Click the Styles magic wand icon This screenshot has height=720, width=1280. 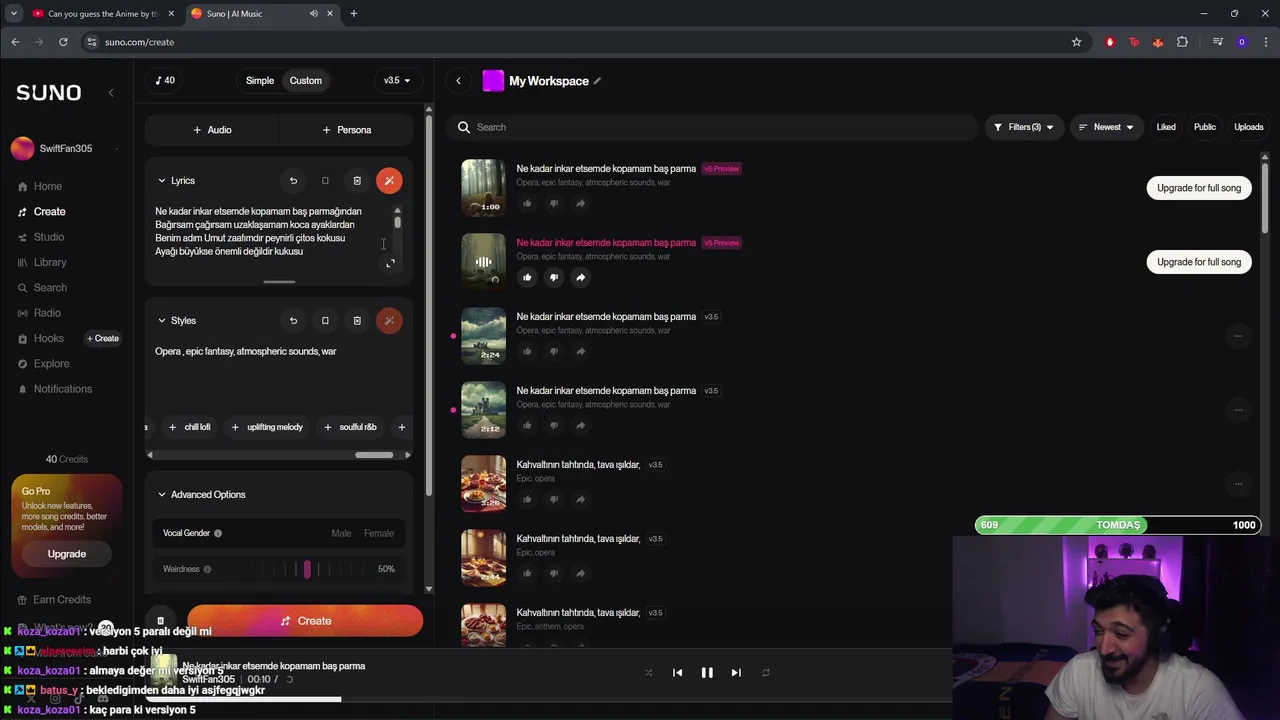[389, 321]
